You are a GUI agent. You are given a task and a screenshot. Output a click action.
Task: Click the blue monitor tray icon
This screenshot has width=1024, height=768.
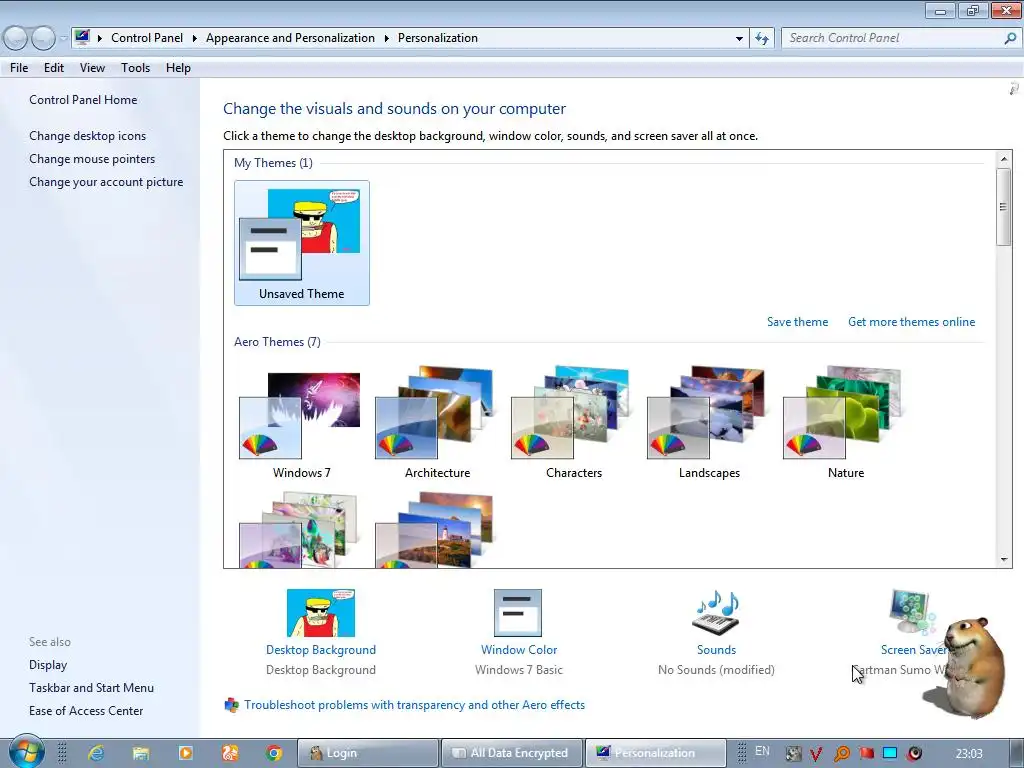click(890, 753)
